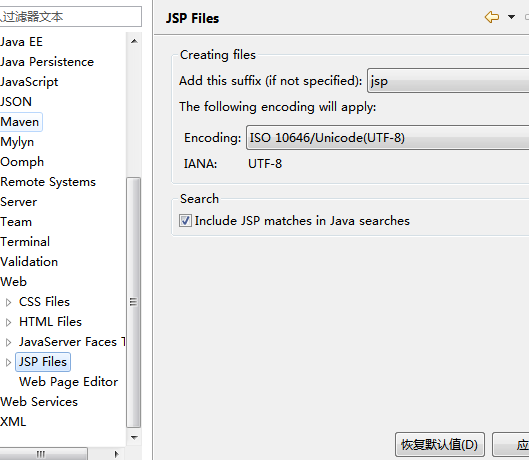Open the Validation preferences page
The width and height of the screenshot is (529, 460).
[x=29, y=262]
